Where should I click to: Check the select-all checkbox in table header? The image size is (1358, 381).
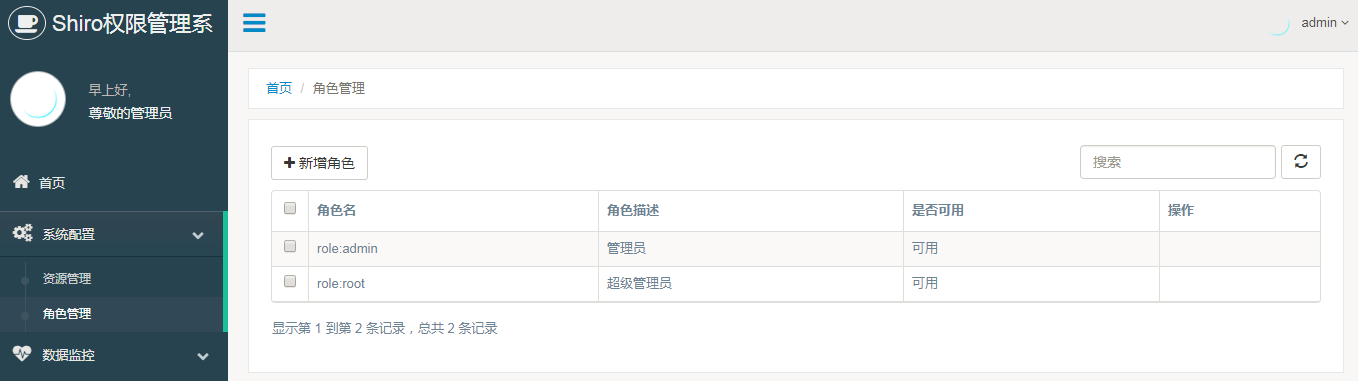(x=290, y=209)
